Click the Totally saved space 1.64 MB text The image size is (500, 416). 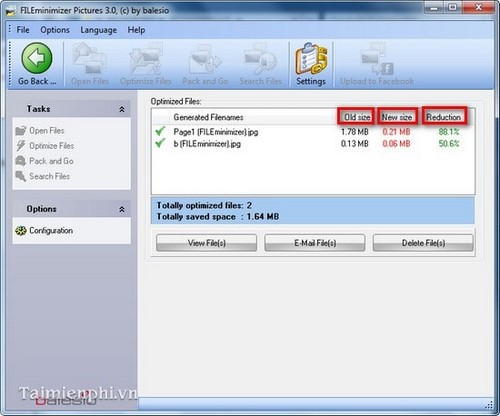point(218,217)
